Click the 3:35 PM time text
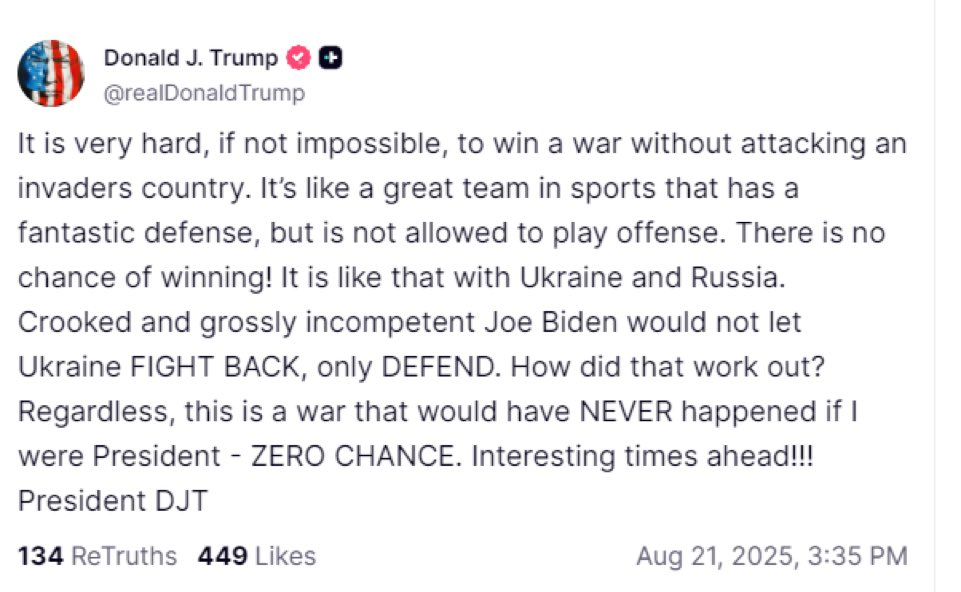 point(857,556)
